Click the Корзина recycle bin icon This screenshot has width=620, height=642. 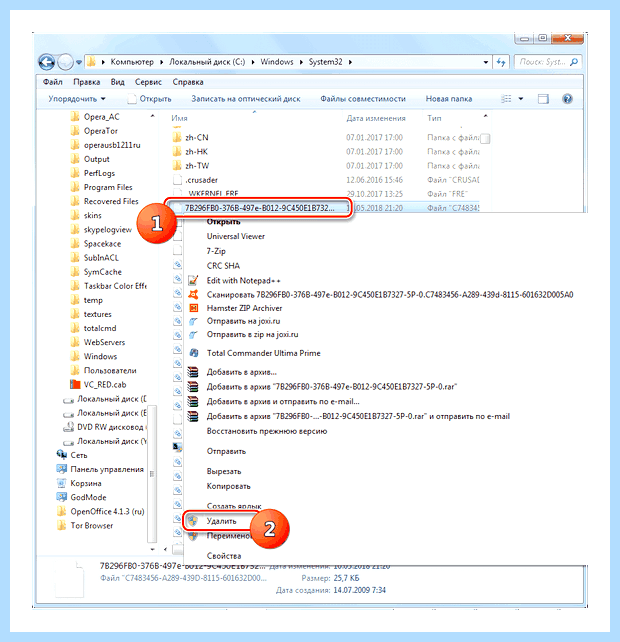pos(61,483)
